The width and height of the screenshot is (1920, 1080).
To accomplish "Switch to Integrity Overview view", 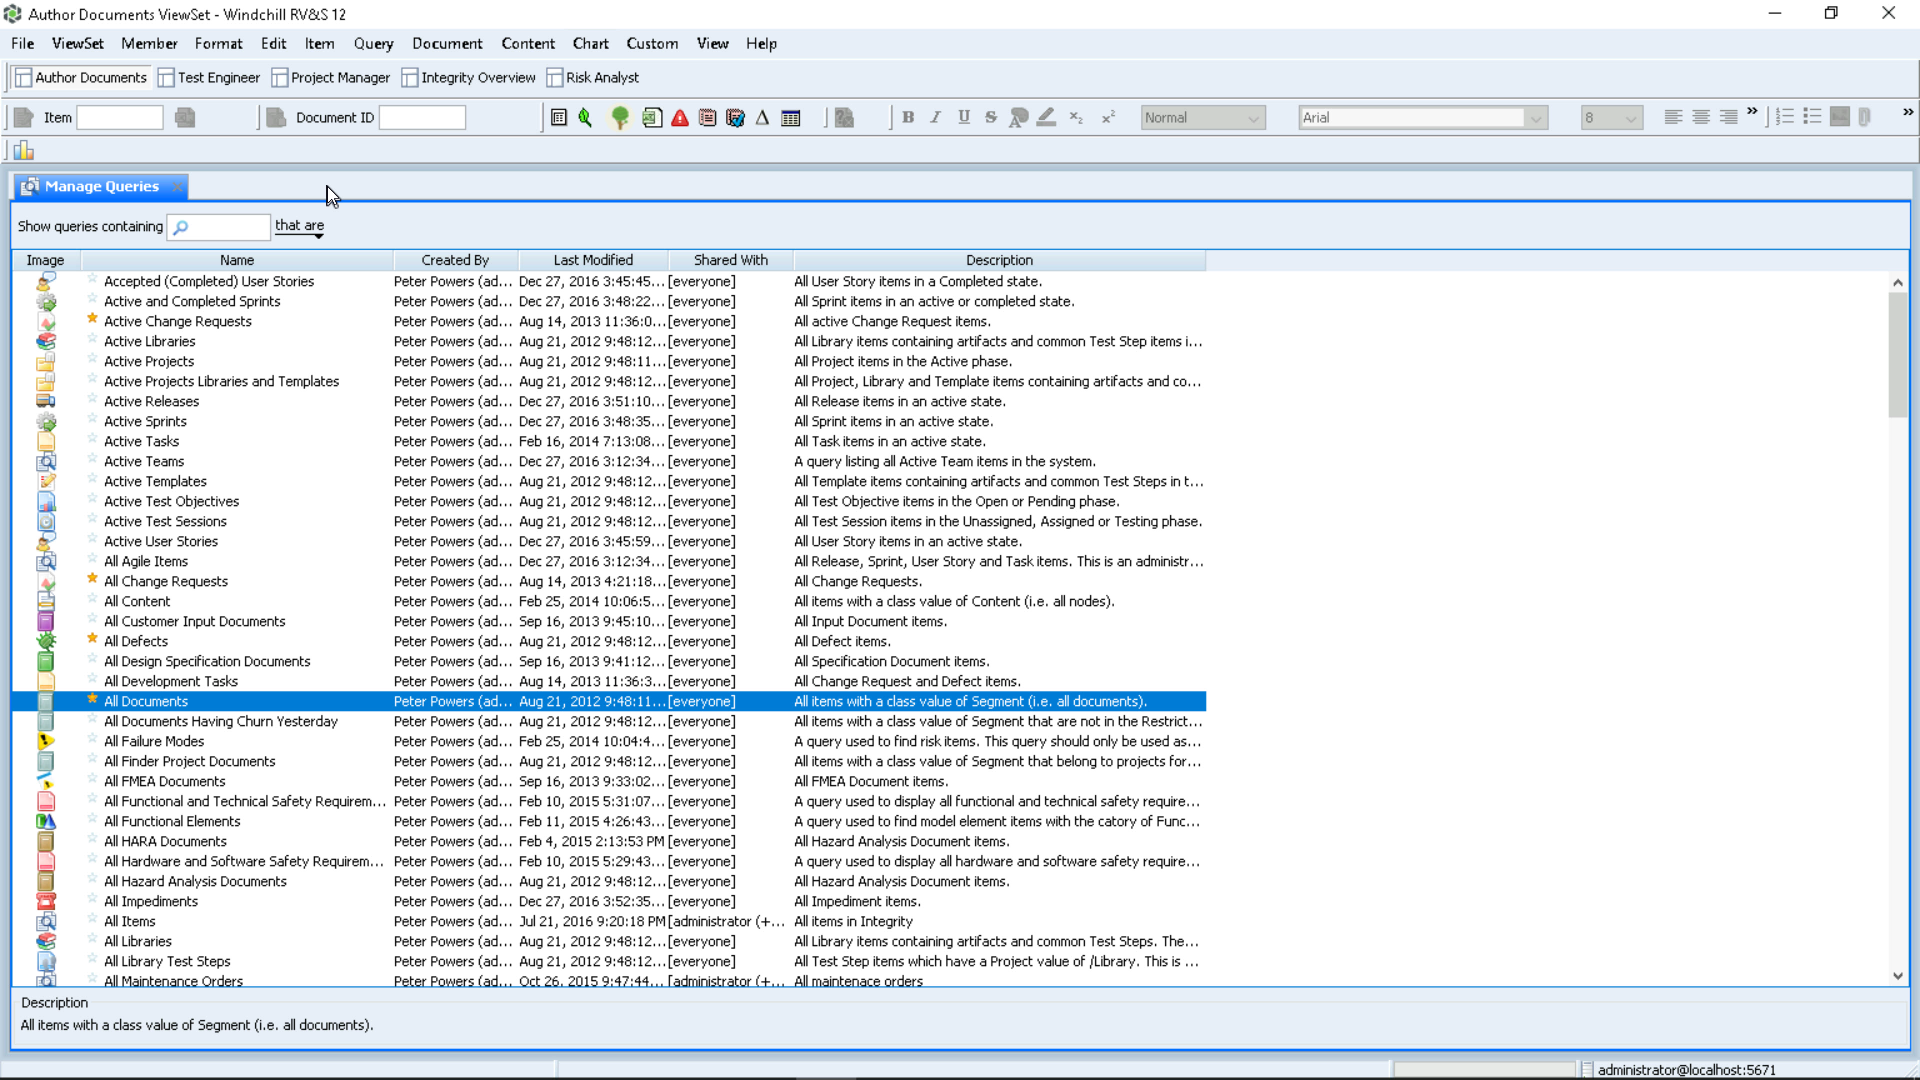I will (469, 78).
